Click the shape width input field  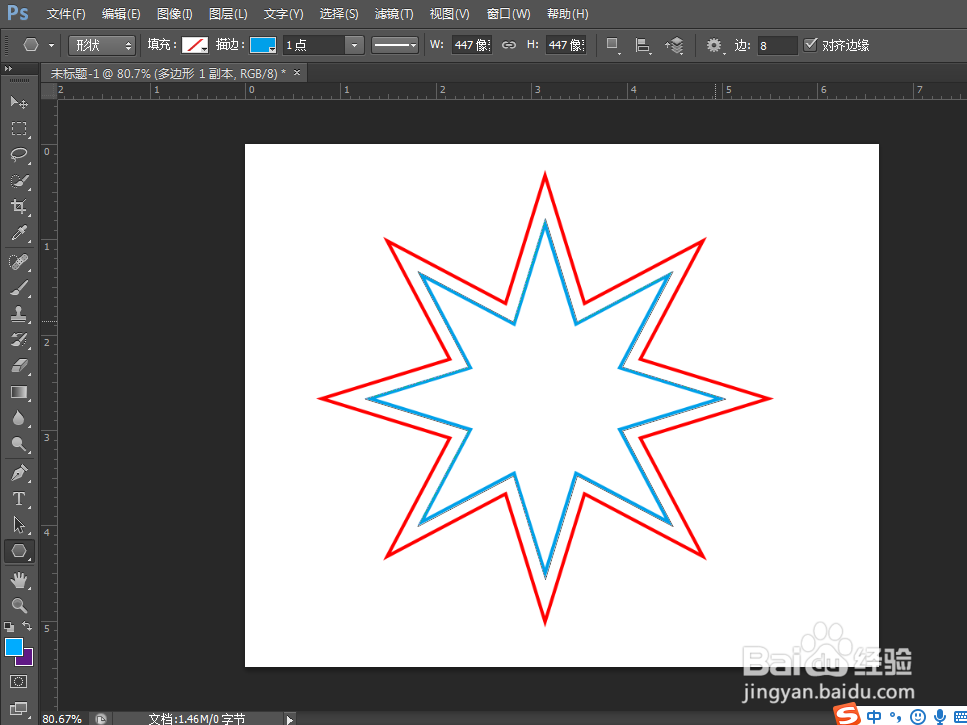point(472,45)
